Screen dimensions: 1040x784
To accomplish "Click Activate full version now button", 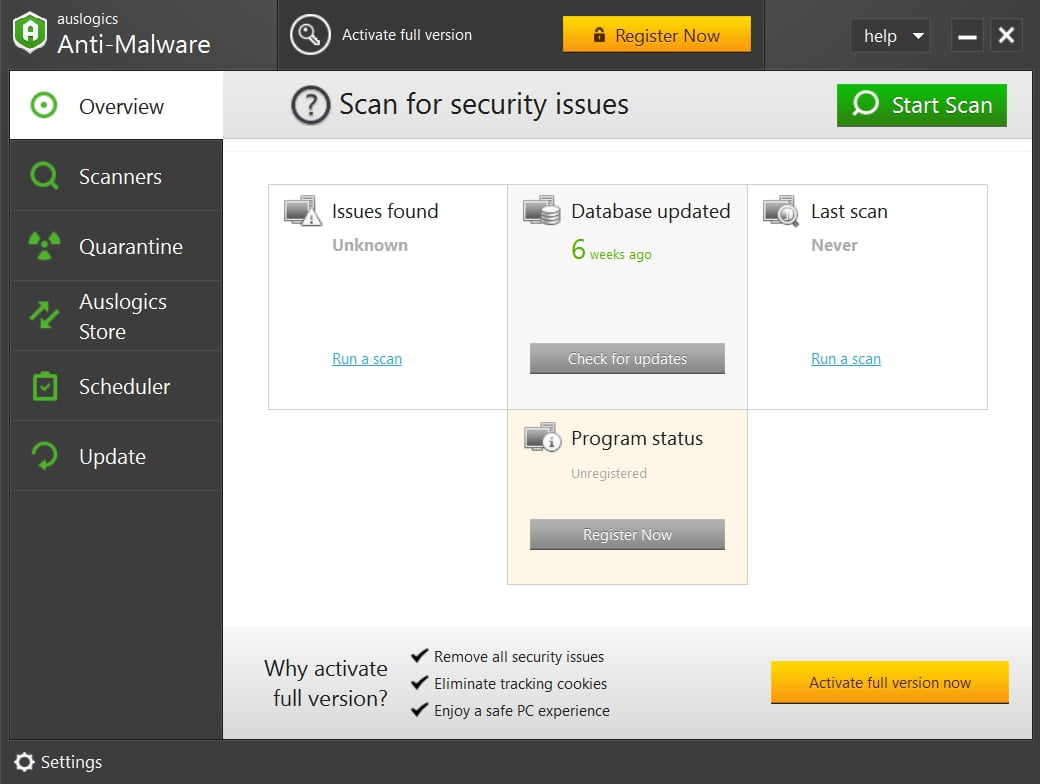I will pyautogui.click(x=889, y=683).
